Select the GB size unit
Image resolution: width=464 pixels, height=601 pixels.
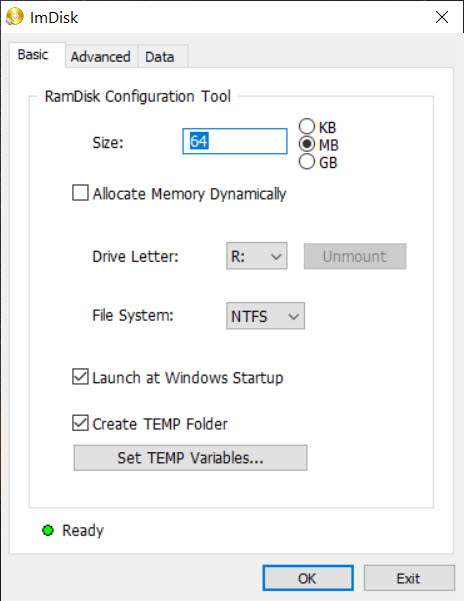[x=307, y=162]
